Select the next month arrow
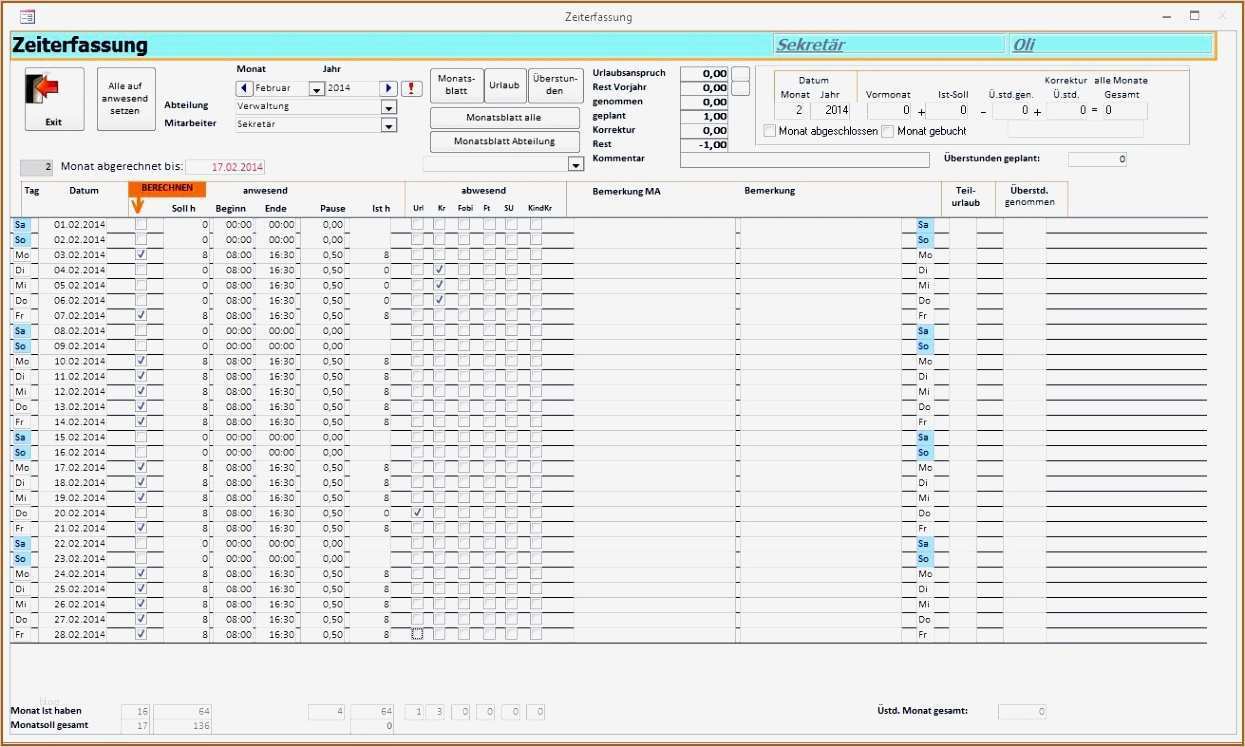Screen dimensions: 1245x747 (388, 88)
